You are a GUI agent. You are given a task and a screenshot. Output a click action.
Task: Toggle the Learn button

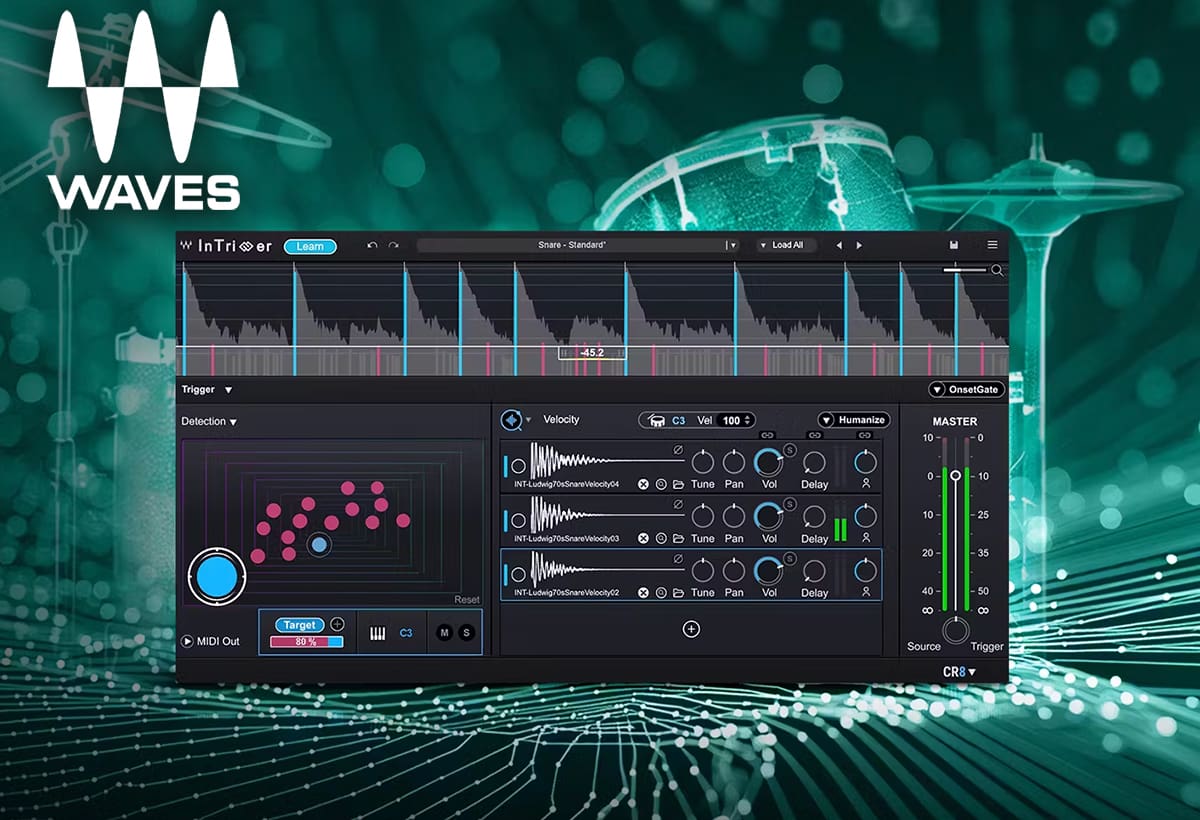pyautogui.click(x=310, y=246)
